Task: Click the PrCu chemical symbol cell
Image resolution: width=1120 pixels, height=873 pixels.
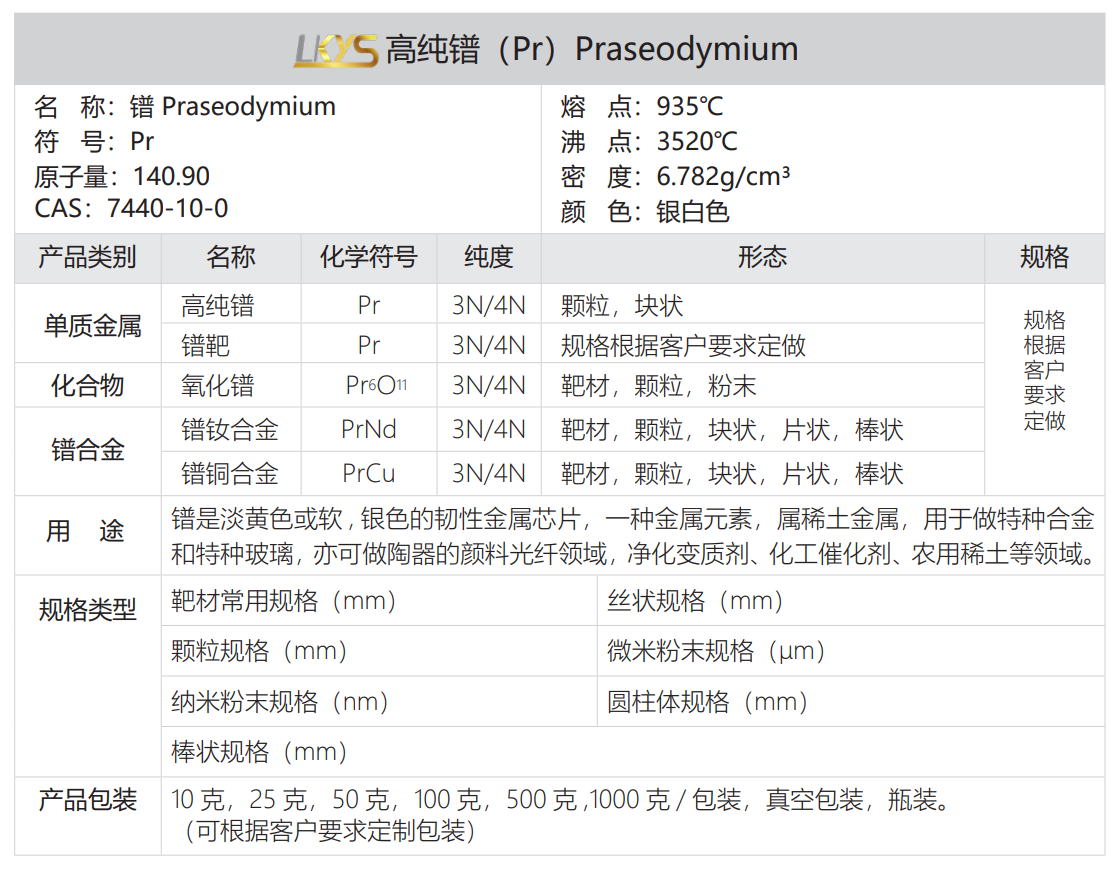Action: coord(368,473)
